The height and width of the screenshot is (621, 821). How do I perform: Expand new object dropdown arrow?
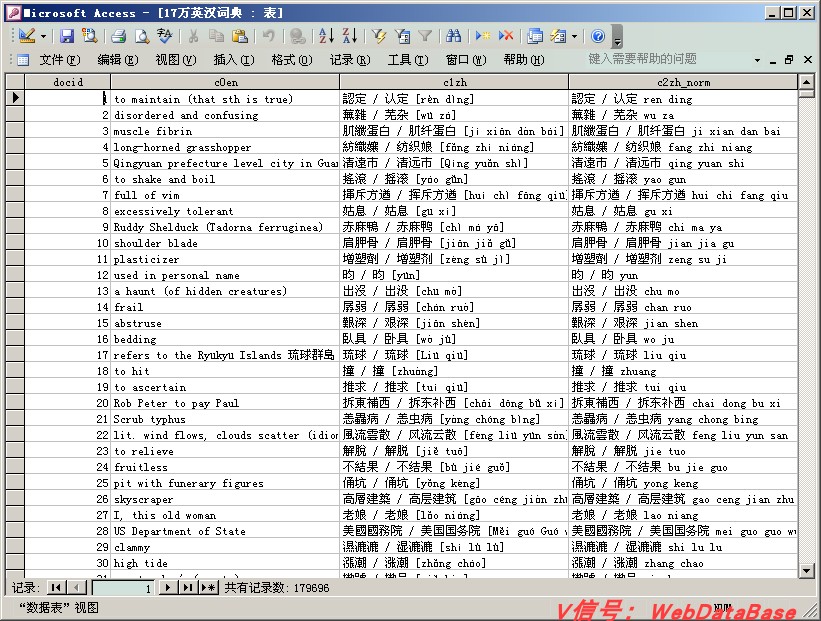pyautogui.click(x=574, y=36)
